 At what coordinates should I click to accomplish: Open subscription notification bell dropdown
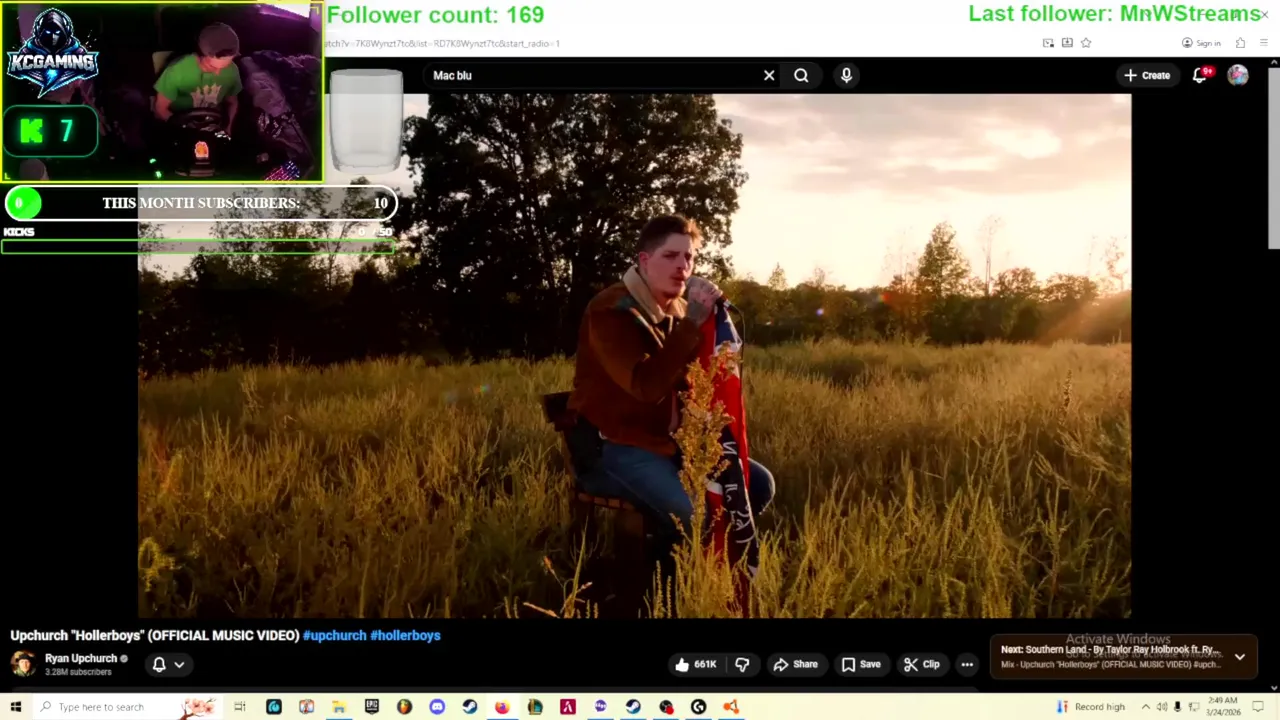tap(168, 664)
